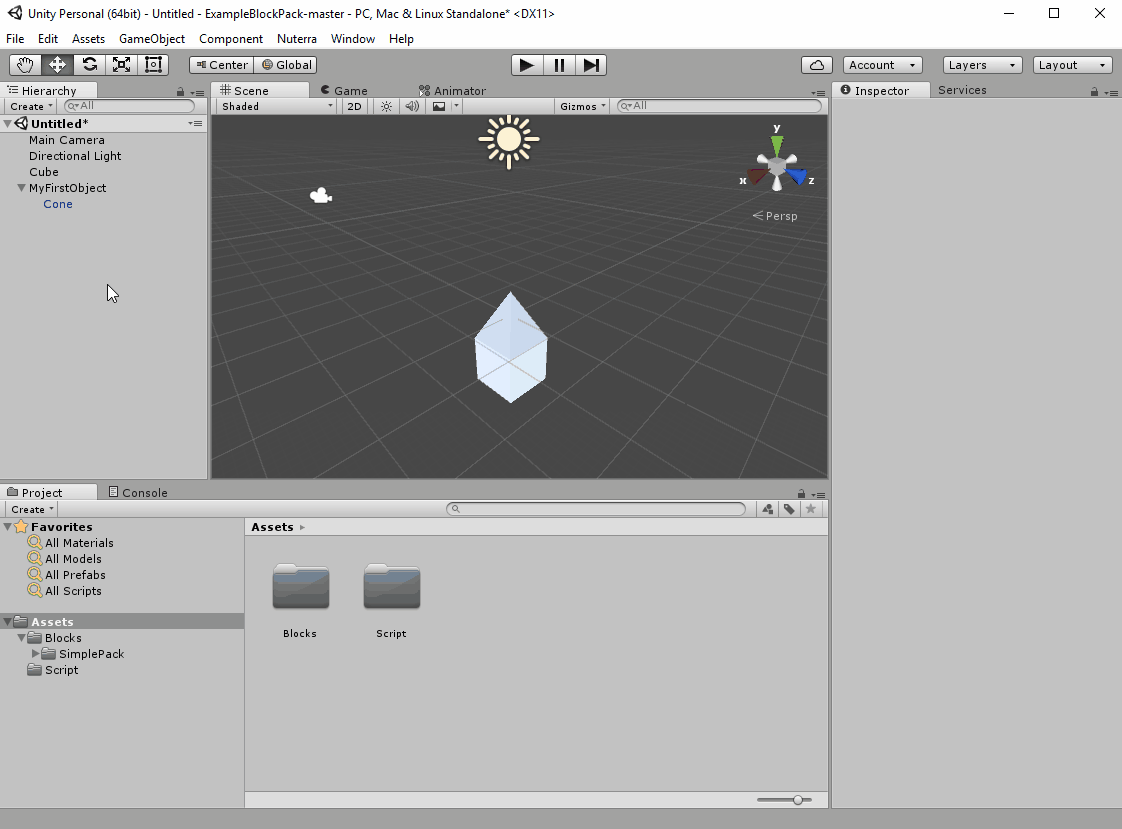
Task: Switch to the Services tab
Action: click(962, 90)
